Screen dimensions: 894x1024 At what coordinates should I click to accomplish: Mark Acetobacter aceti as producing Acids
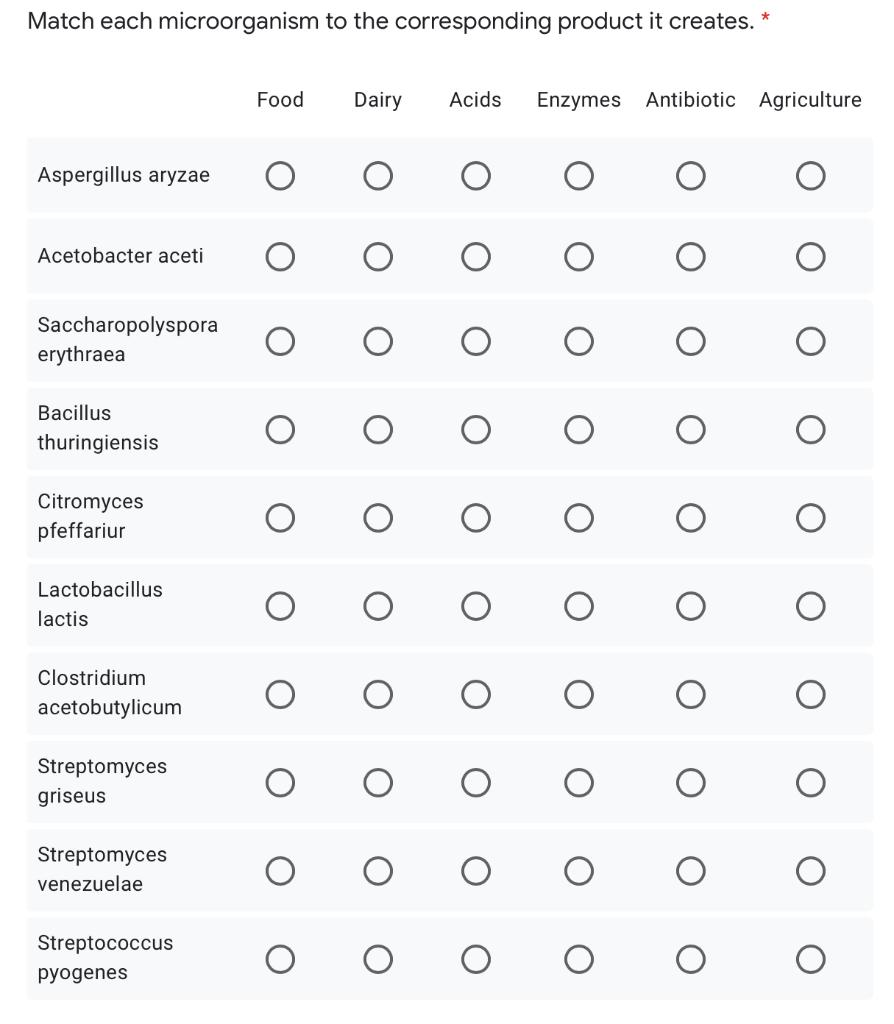pyautogui.click(x=475, y=256)
